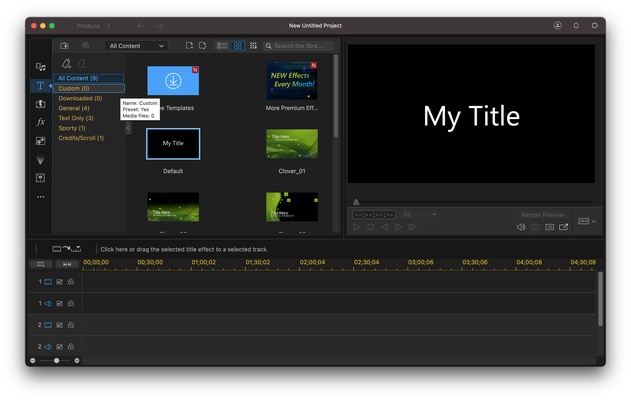This screenshot has width=631, height=400.
Task: Click the preview volume speaker icon
Action: coord(521,227)
